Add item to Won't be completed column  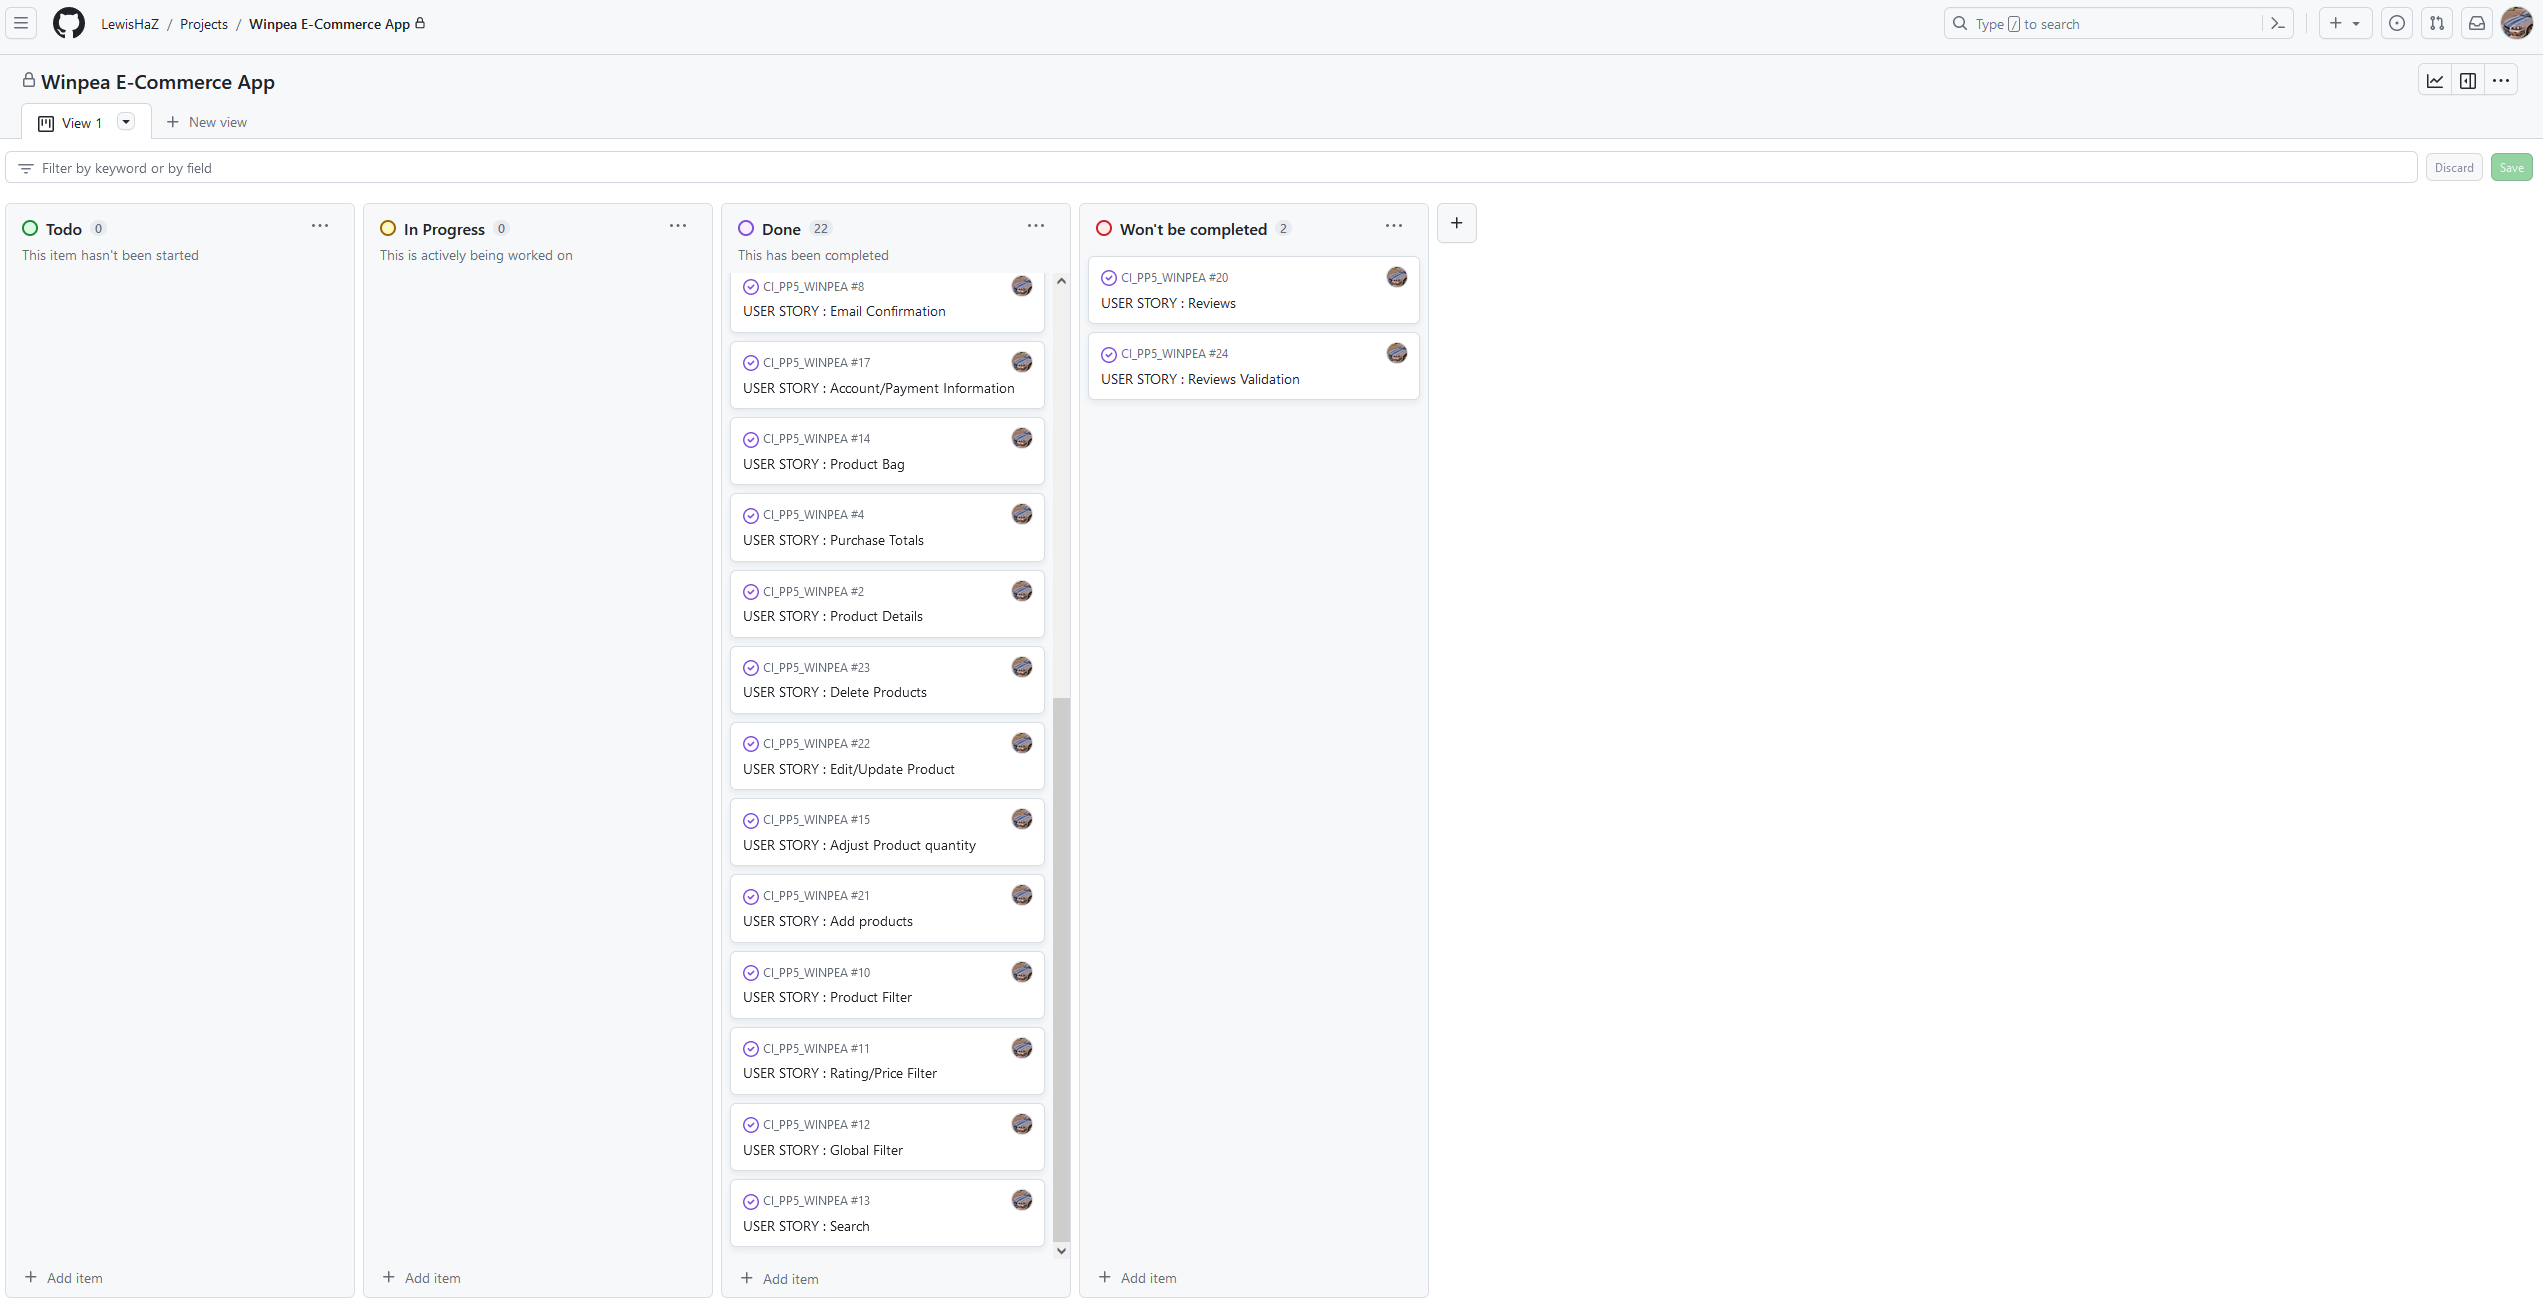1138,1278
